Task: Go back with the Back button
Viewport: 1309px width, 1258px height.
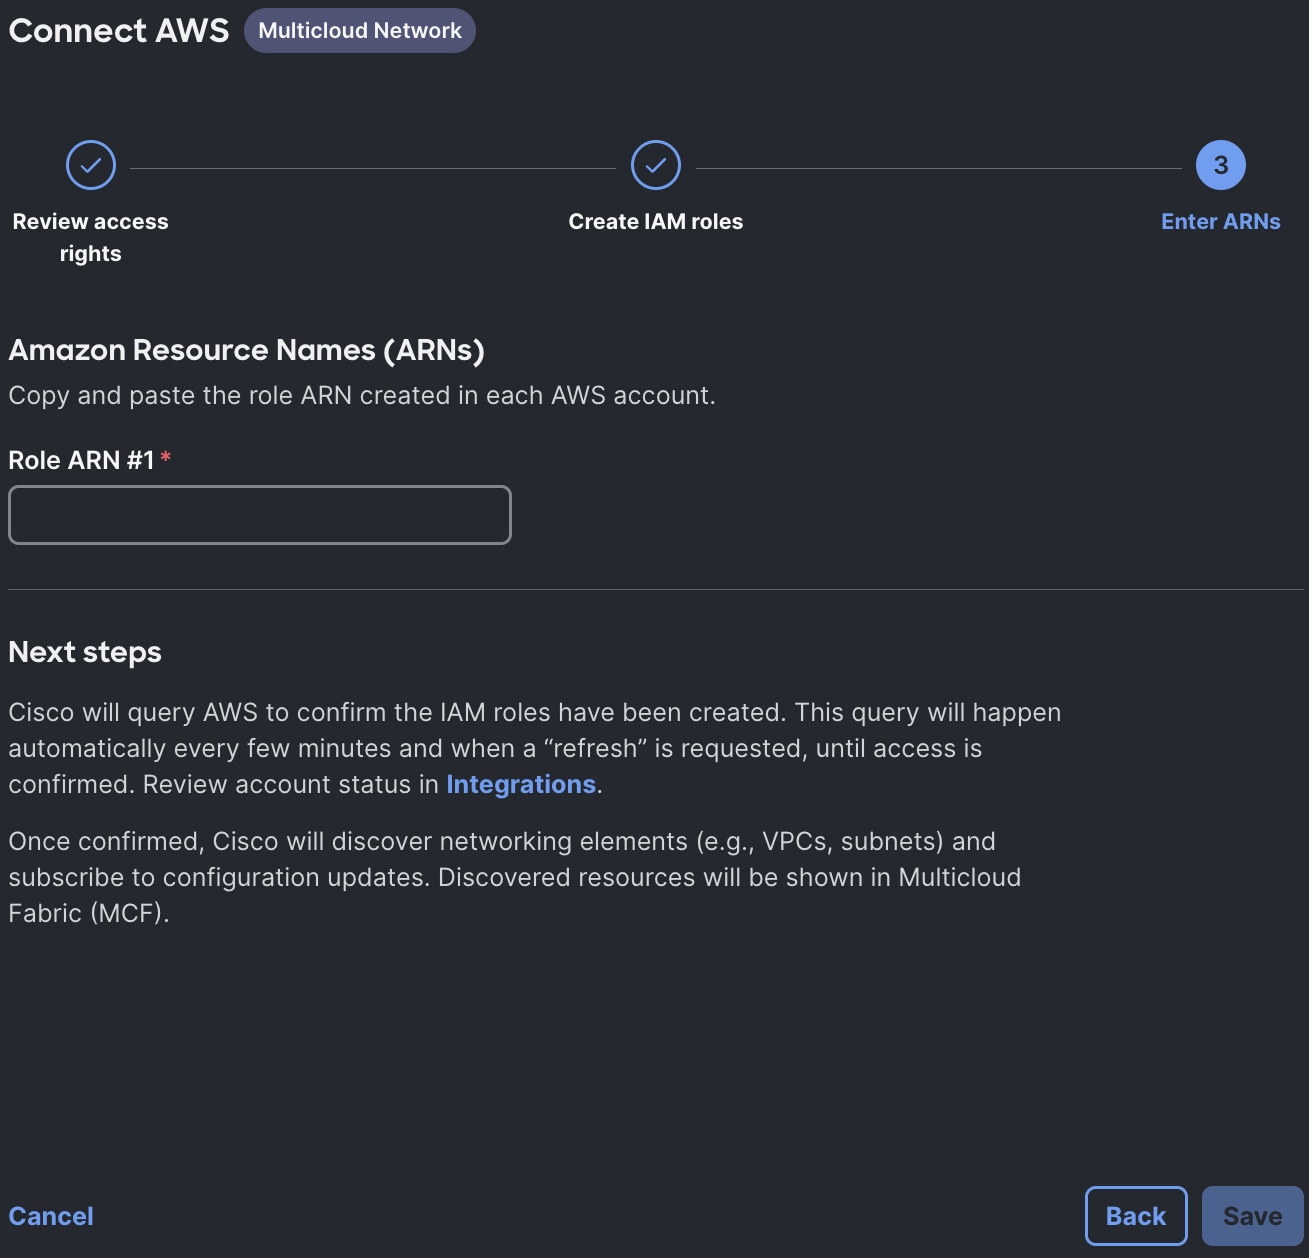Action: [x=1136, y=1216]
